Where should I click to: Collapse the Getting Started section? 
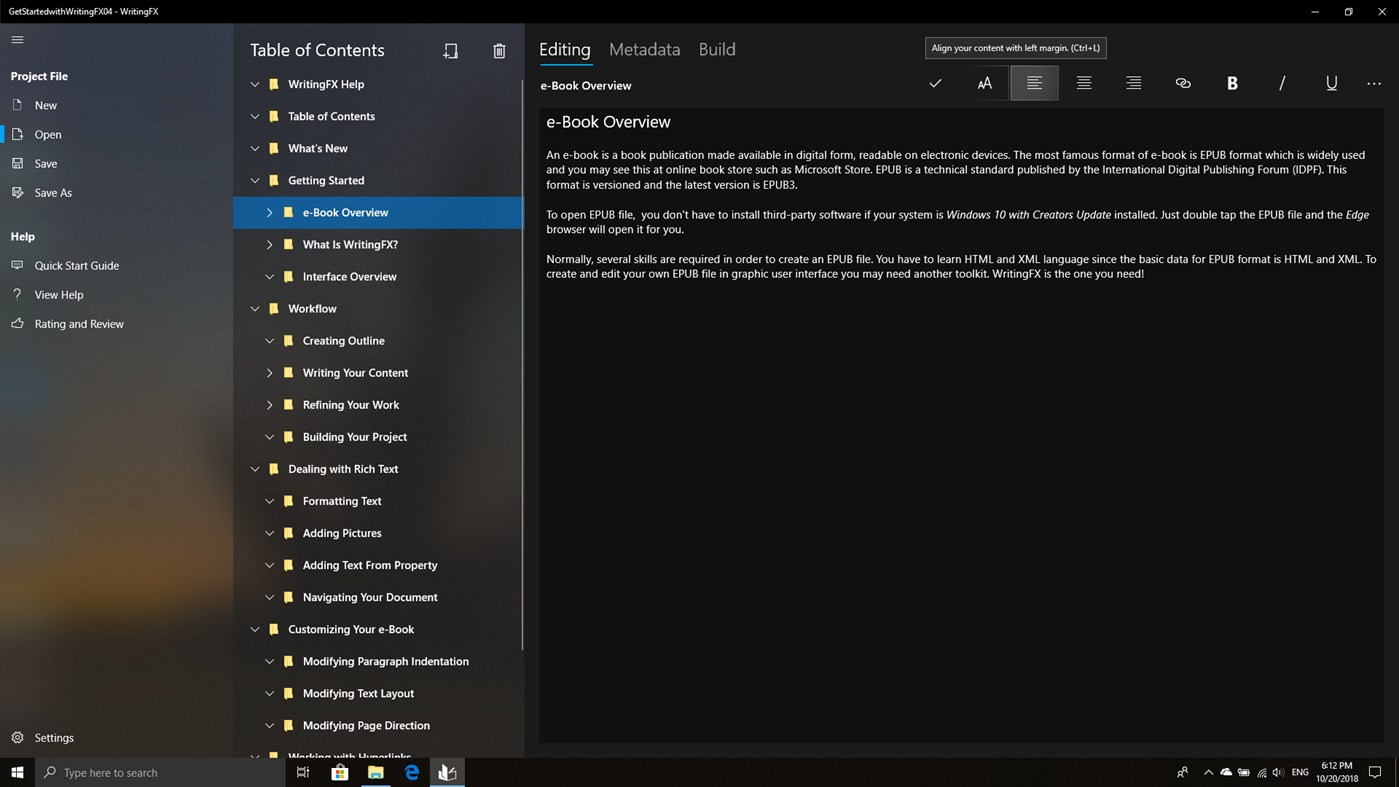255,180
